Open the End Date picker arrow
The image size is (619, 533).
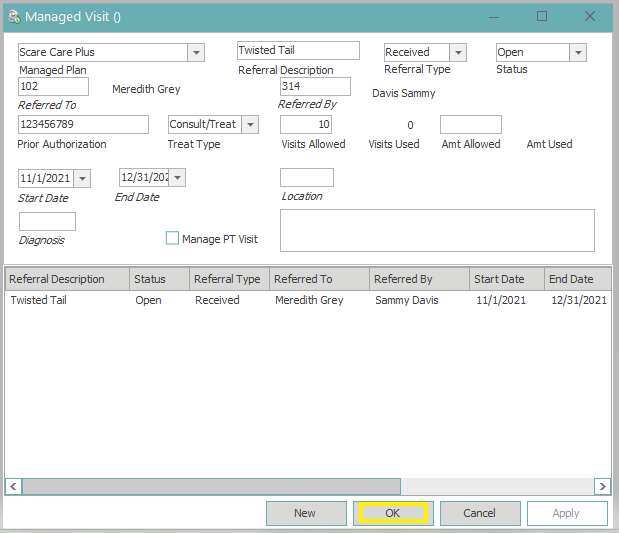point(177,178)
